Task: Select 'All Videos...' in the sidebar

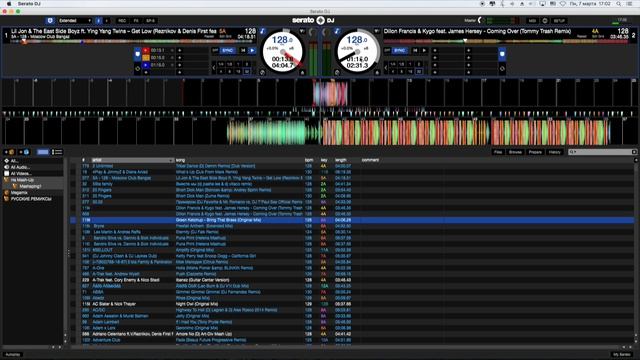Action: pos(21,173)
